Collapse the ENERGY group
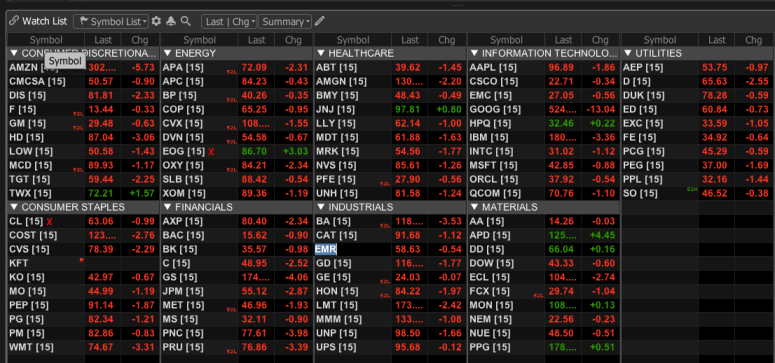The image size is (775, 363). point(167,53)
